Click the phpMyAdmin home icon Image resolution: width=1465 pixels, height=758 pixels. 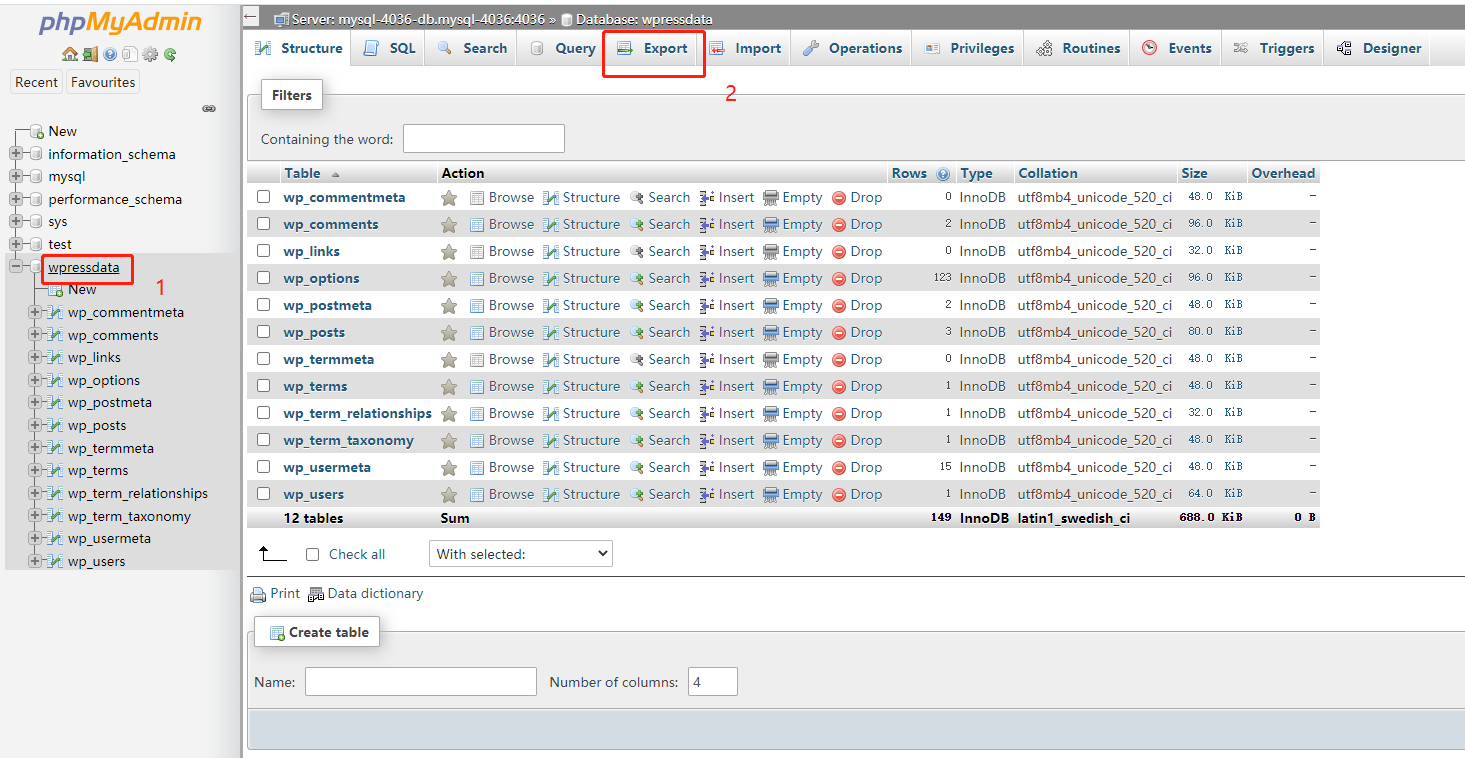coord(70,55)
